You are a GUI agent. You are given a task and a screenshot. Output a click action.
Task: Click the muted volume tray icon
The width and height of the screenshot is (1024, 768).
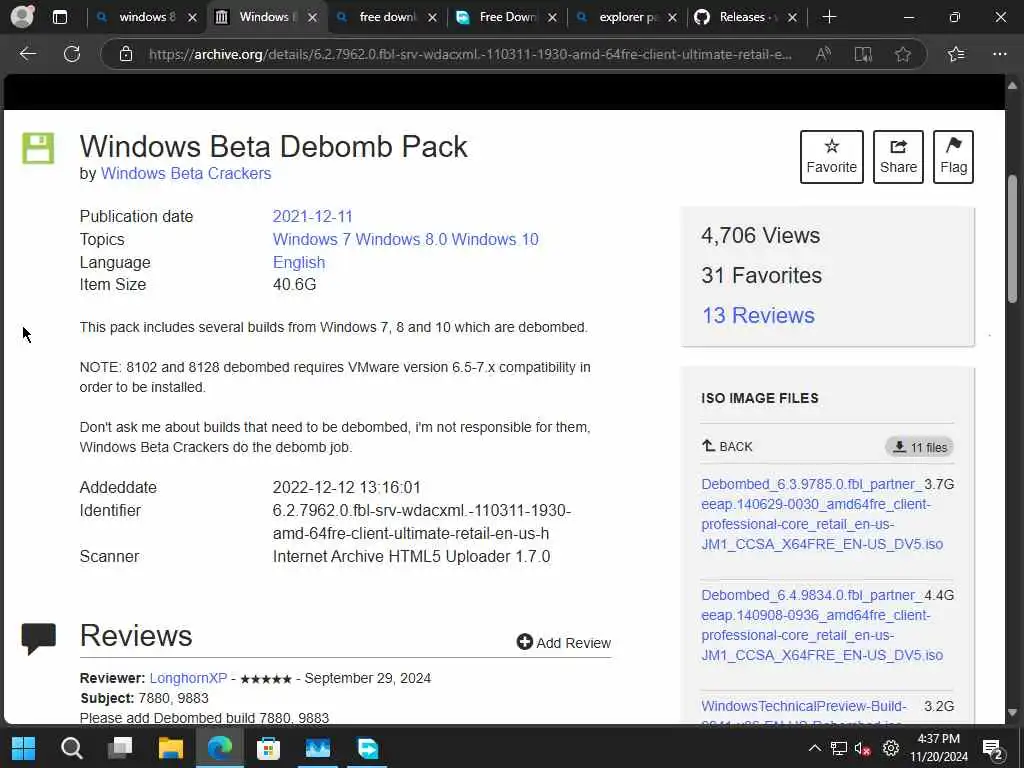[x=863, y=748]
